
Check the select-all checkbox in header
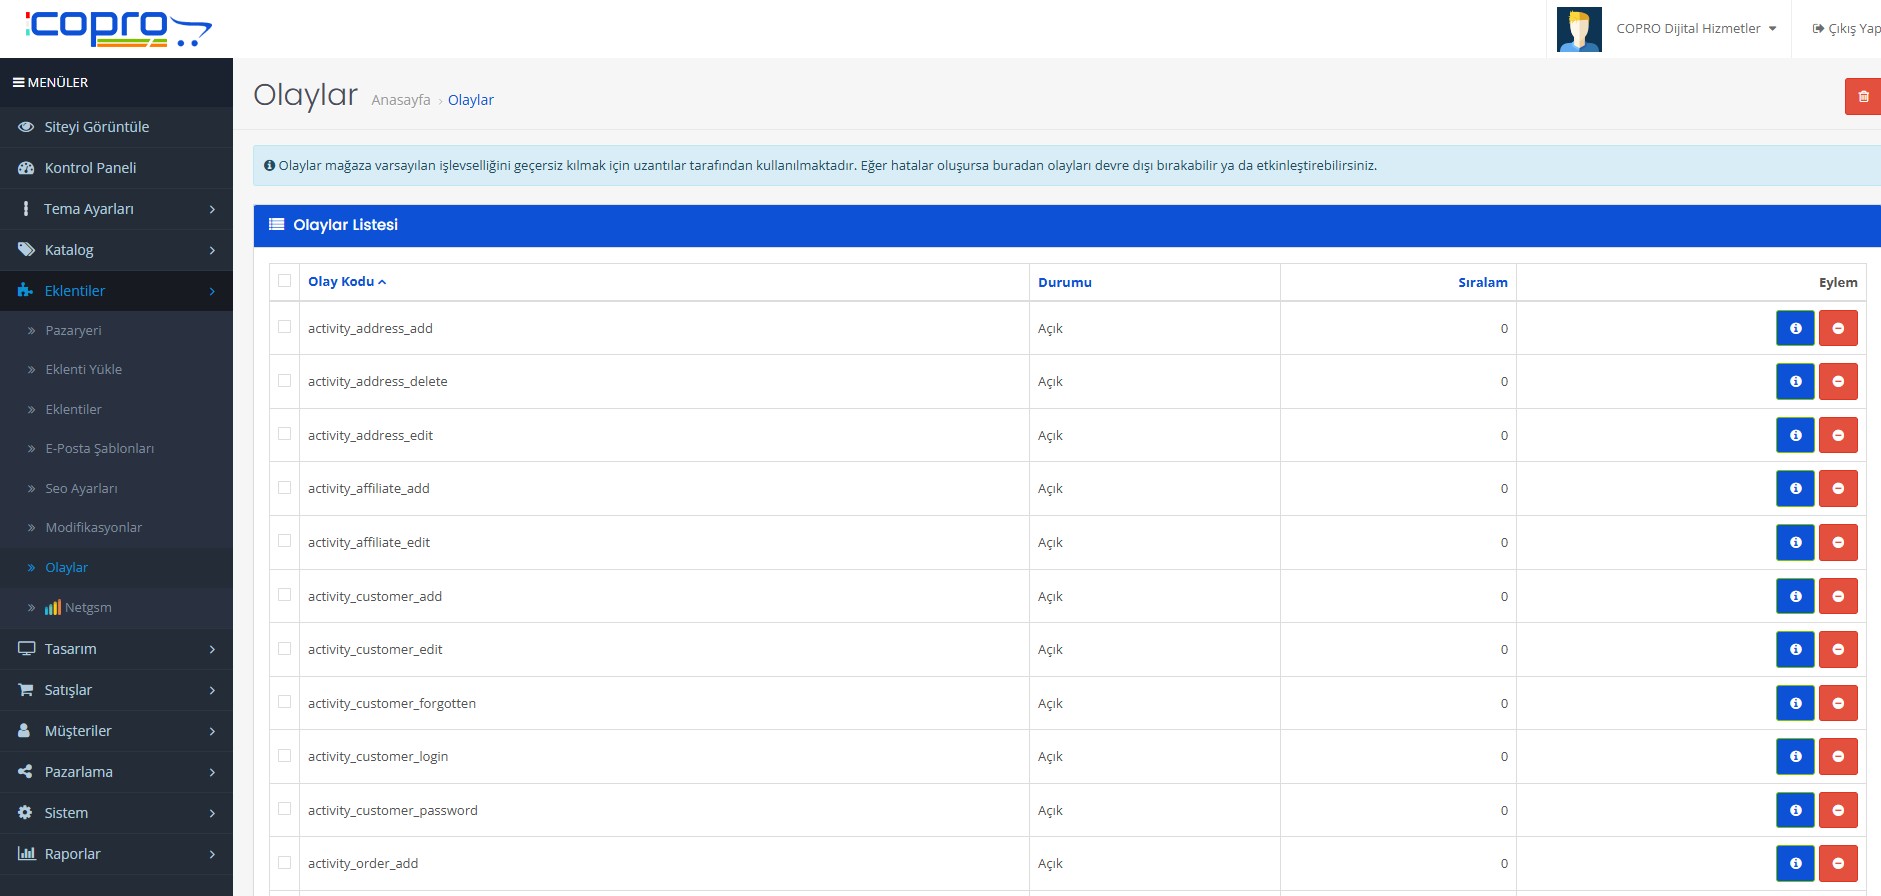click(x=285, y=281)
